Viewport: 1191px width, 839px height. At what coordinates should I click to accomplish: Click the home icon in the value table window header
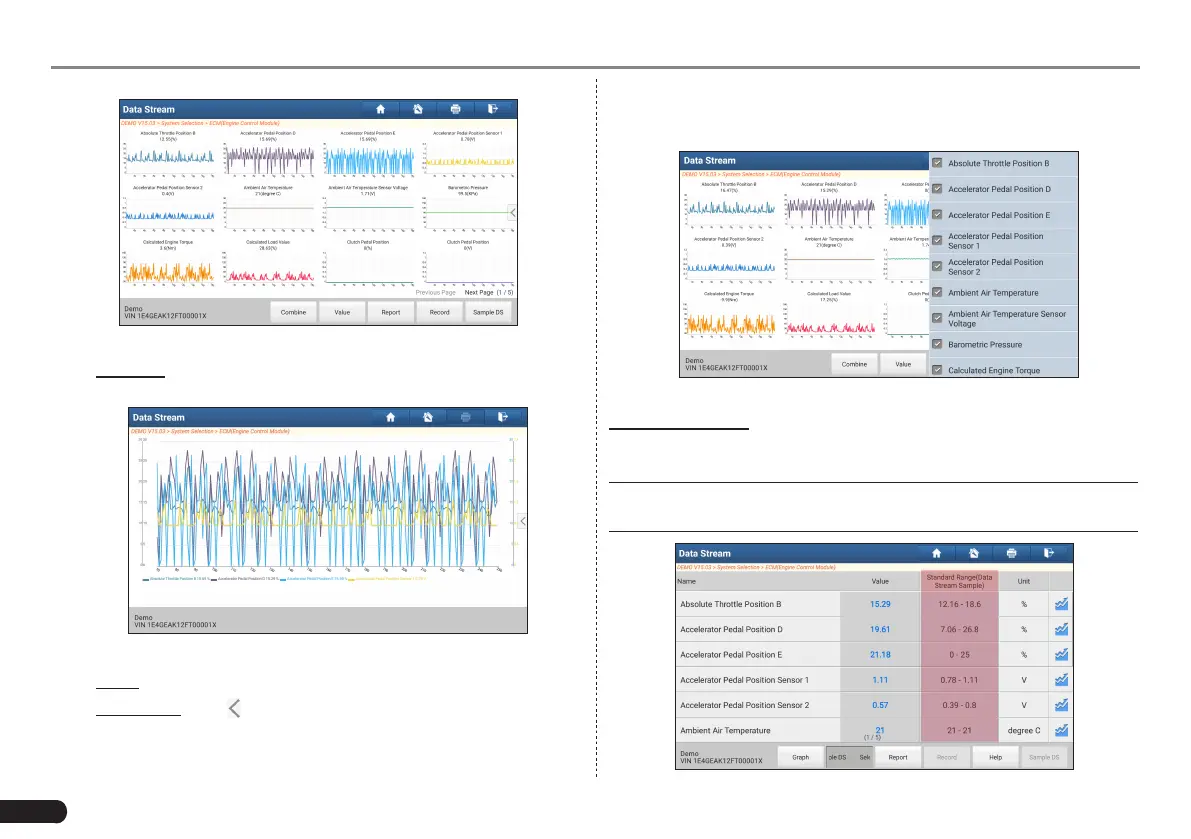click(x=937, y=554)
